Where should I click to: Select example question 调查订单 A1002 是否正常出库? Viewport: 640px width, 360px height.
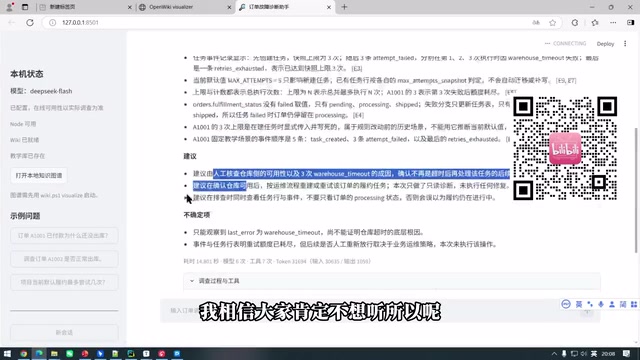(x=64, y=259)
